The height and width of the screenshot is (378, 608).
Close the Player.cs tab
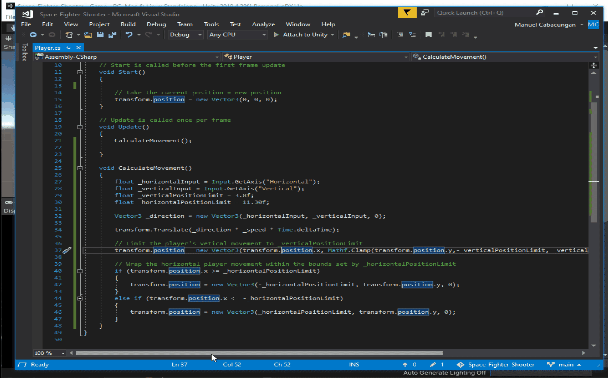coord(78,48)
